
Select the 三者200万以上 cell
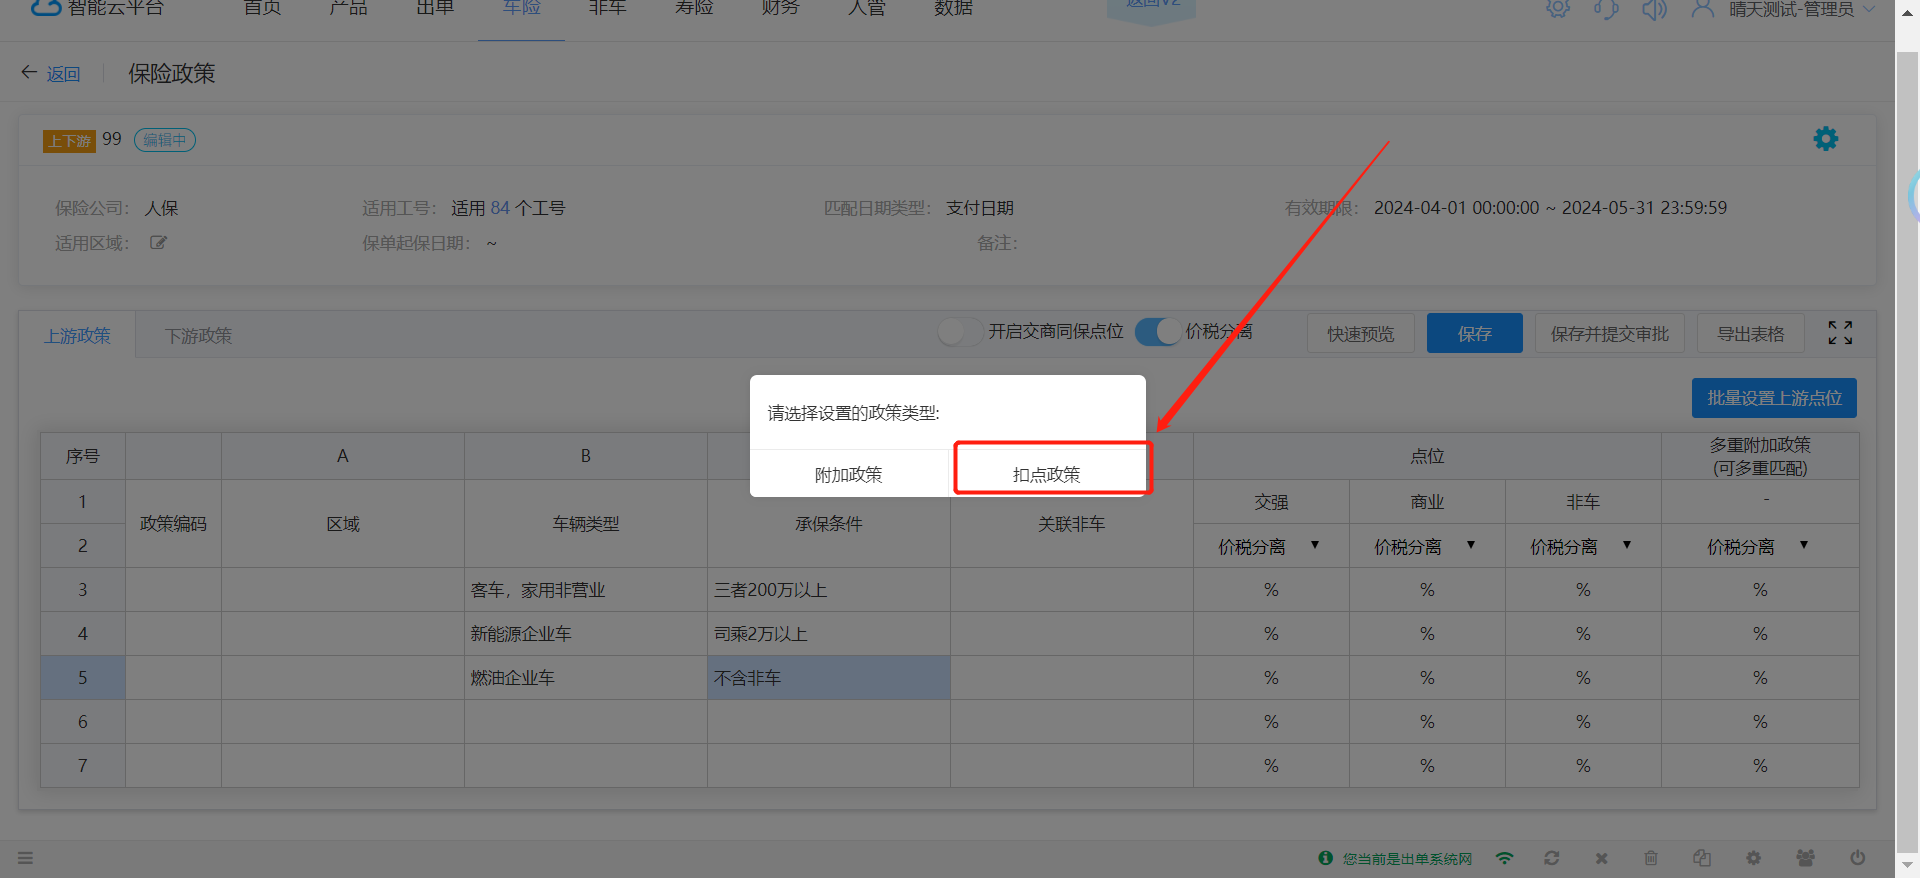pos(829,590)
